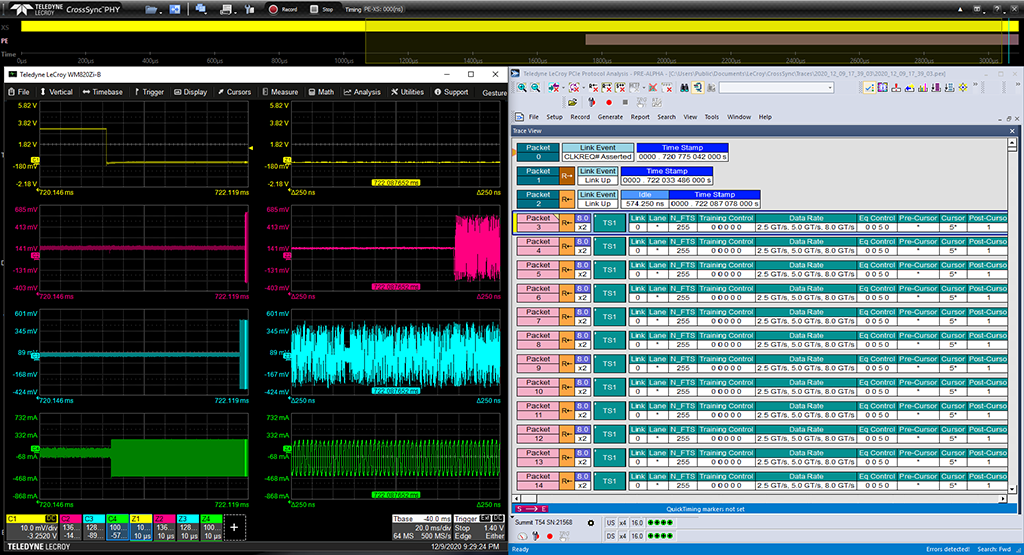Open the folder icon in CrossSync toolbar

150,9
